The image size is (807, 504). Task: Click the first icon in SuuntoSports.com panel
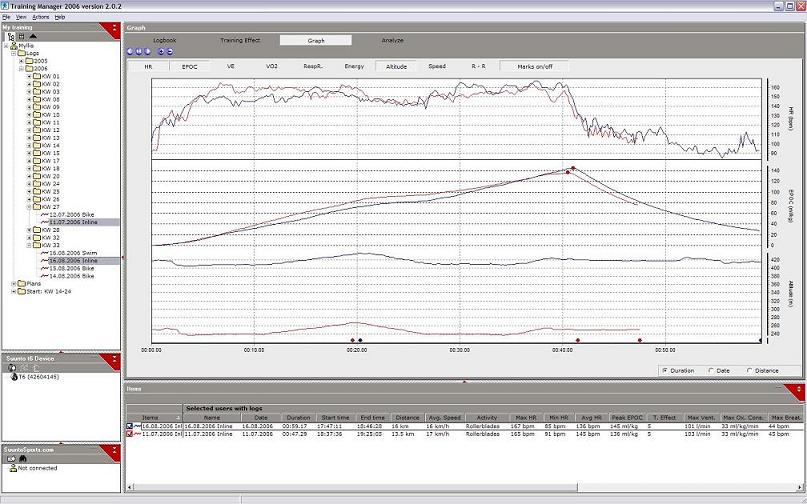pyautogui.click(x=11, y=458)
